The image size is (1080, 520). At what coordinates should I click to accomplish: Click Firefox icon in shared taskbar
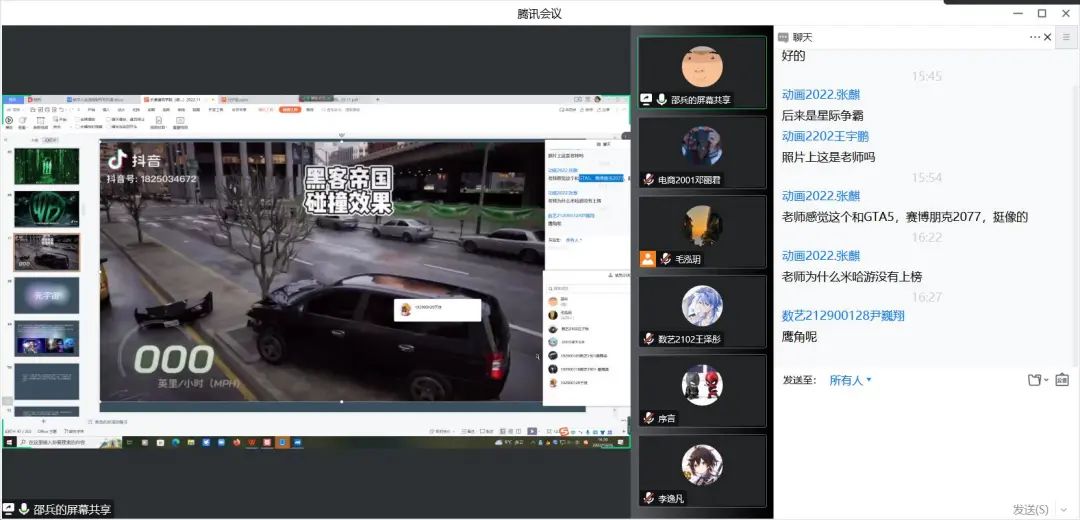(237, 442)
